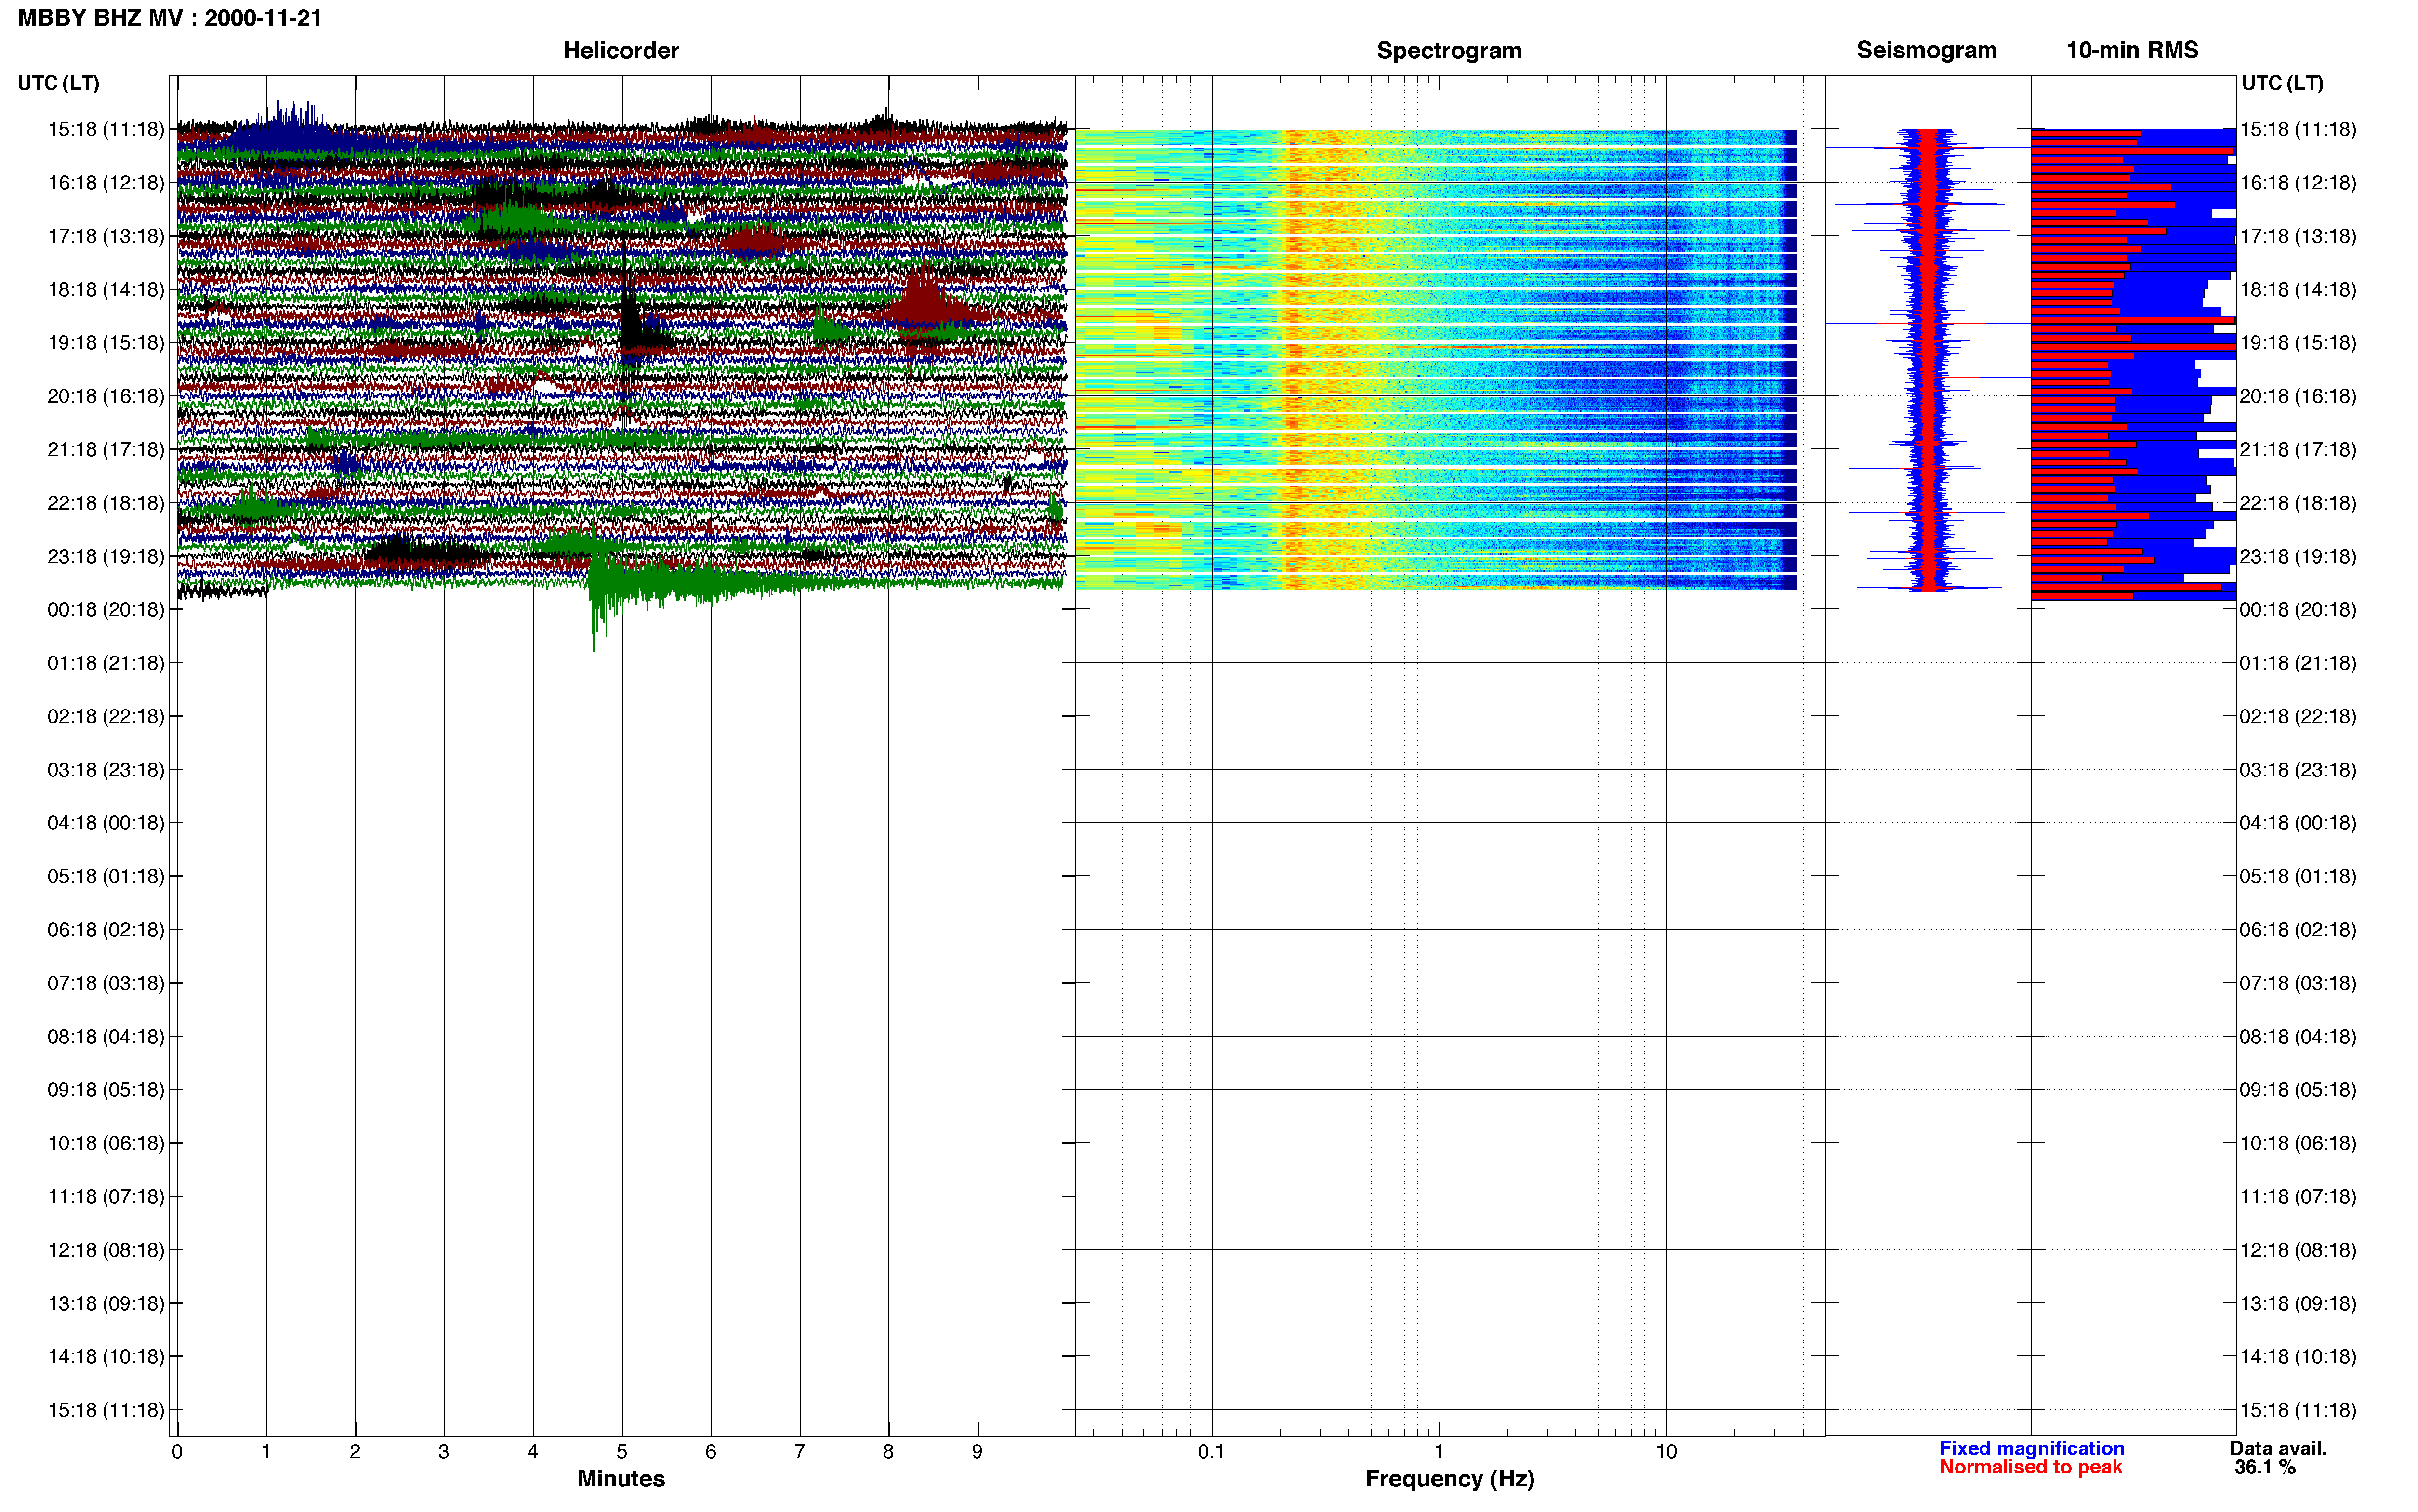The width and height of the screenshot is (2418, 1512).
Task: Click right time label 06:18 (02:18)
Action: click(2298, 929)
